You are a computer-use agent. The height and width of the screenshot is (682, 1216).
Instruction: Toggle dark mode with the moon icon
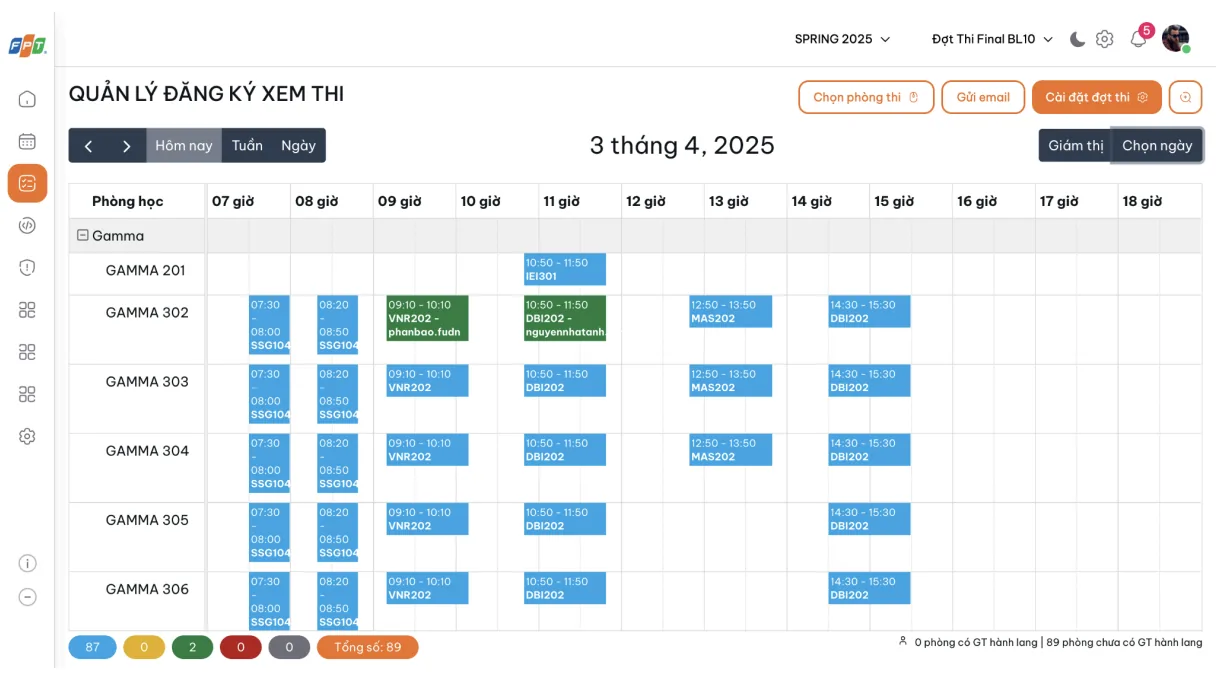[x=1077, y=39]
